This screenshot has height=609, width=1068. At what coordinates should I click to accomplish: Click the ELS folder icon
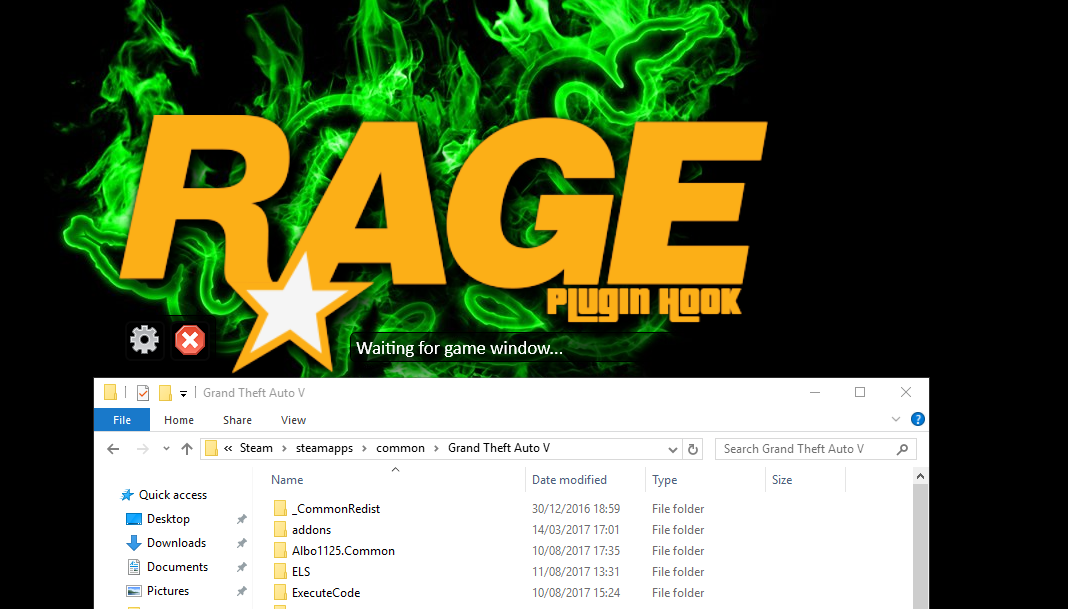pyautogui.click(x=280, y=572)
